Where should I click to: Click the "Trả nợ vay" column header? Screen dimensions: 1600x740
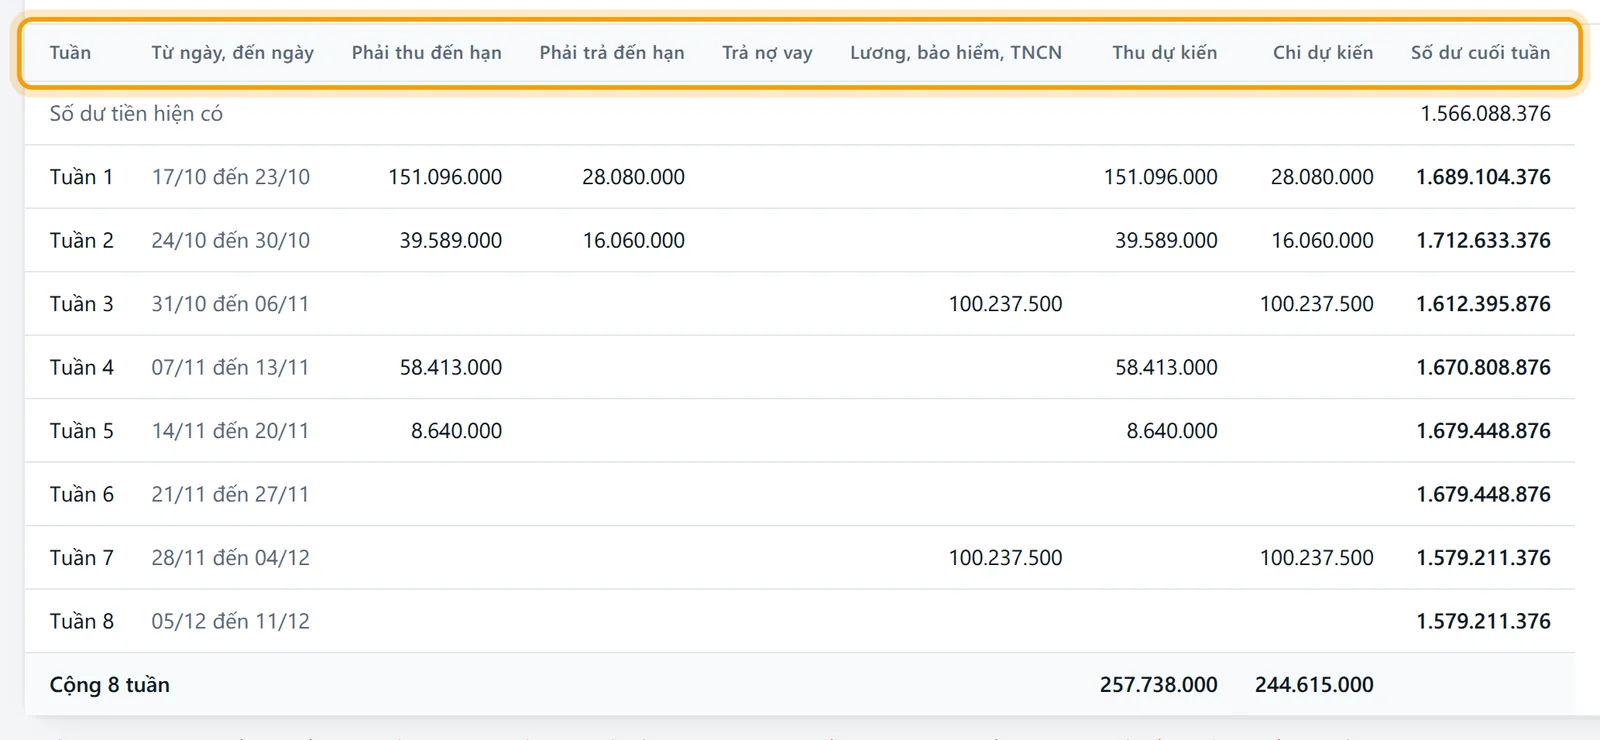[767, 53]
